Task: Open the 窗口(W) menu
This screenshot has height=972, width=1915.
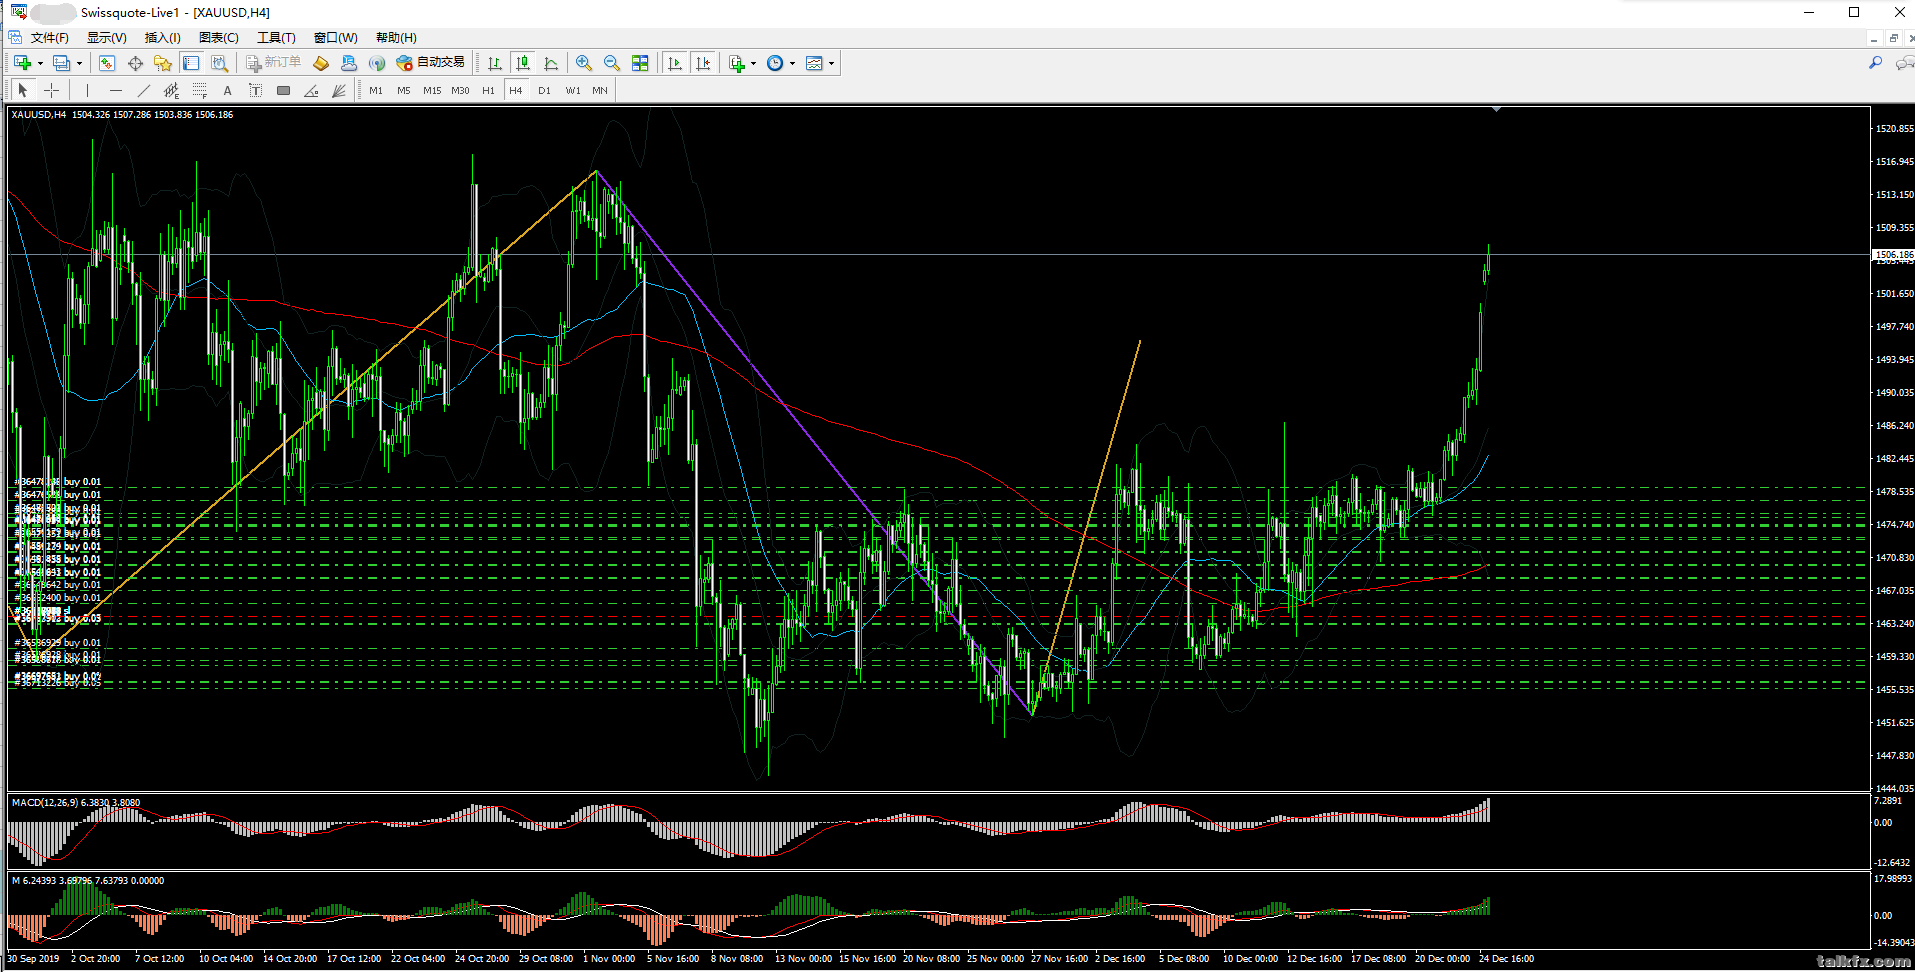Action: [x=336, y=38]
